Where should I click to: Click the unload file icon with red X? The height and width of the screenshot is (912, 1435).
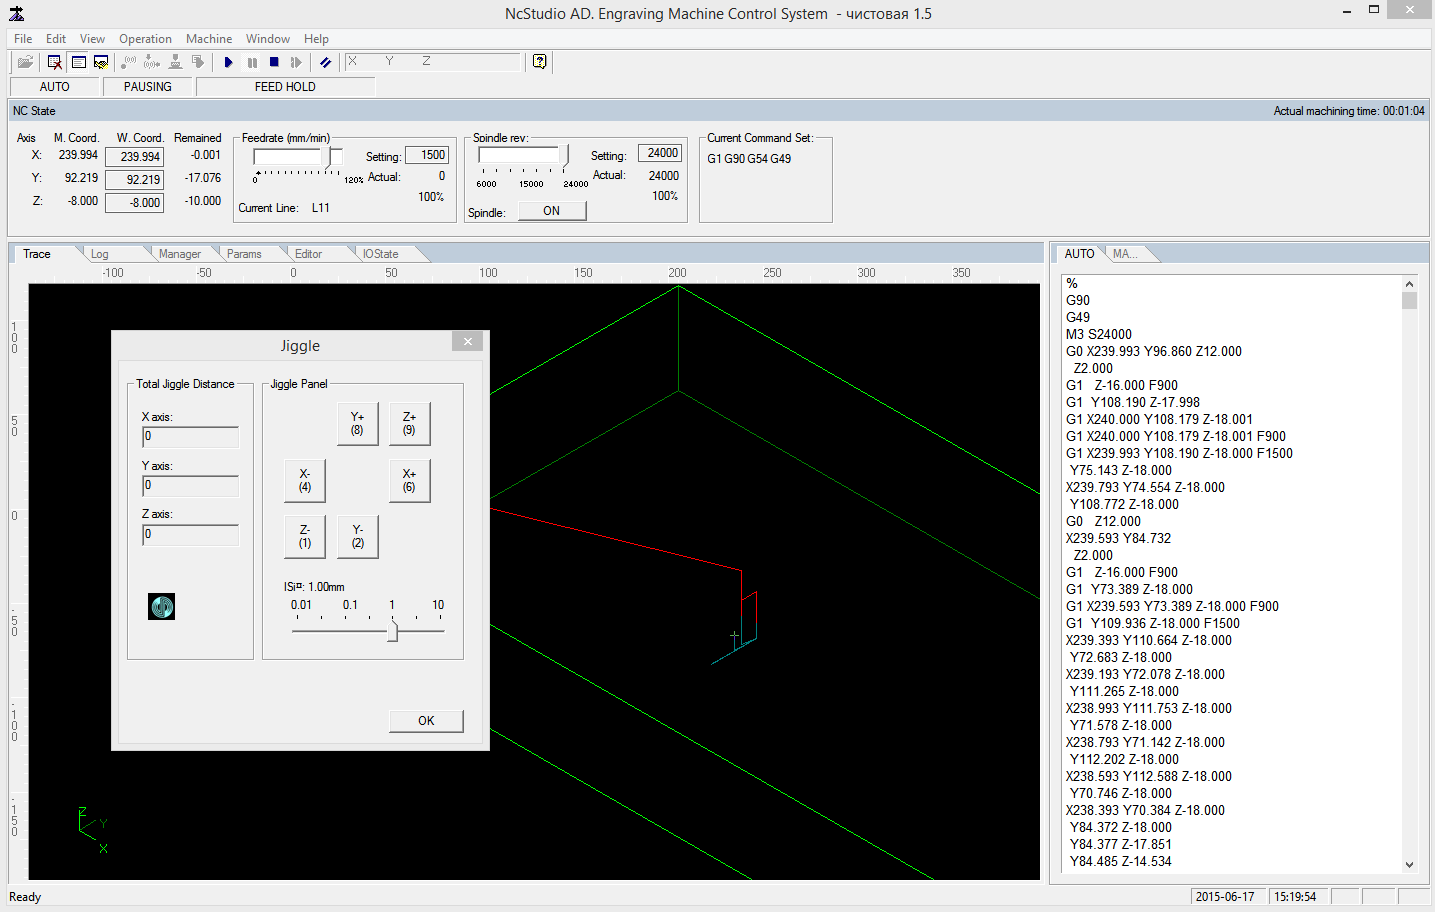pos(55,62)
